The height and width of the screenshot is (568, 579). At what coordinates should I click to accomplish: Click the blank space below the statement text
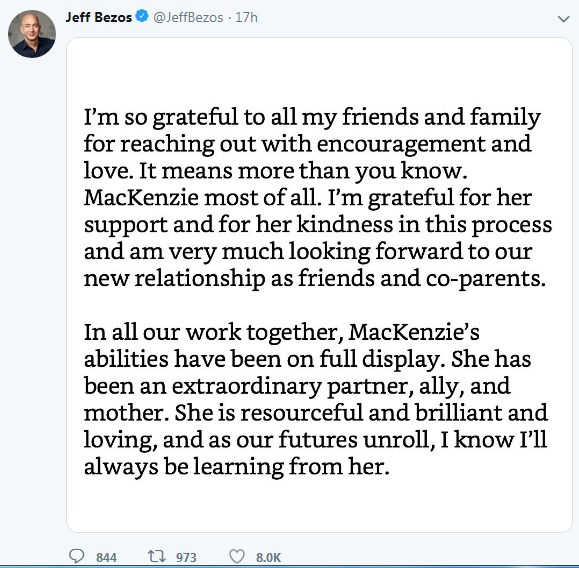[x=319, y=504]
